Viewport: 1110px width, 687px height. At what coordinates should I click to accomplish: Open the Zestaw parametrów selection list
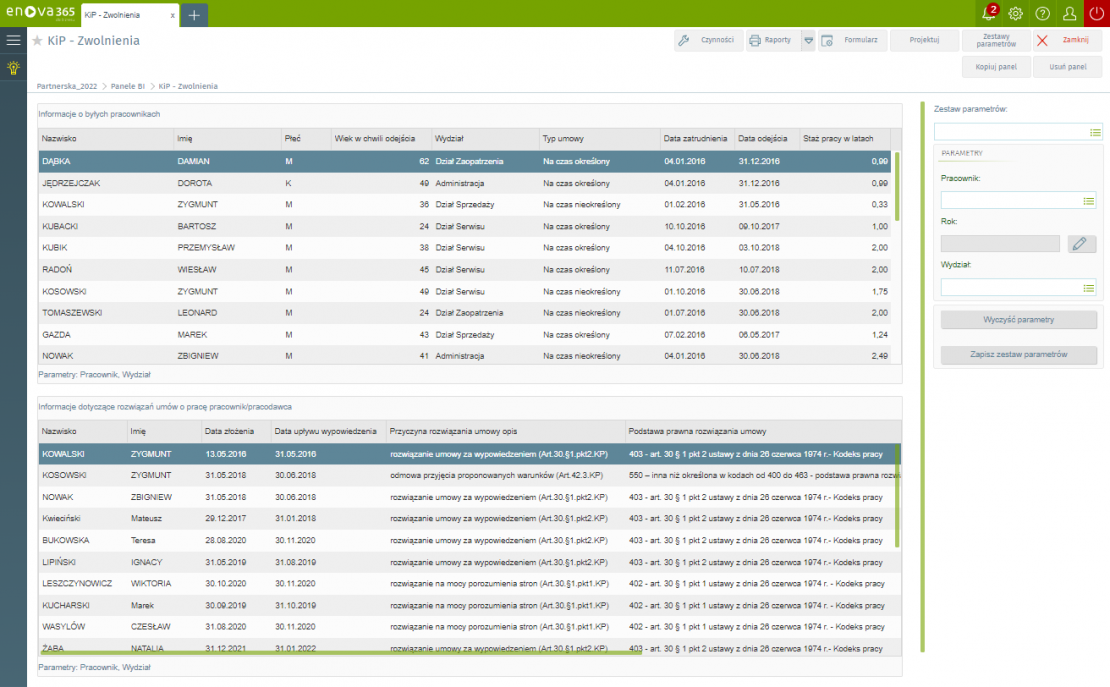click(1095, 132)
